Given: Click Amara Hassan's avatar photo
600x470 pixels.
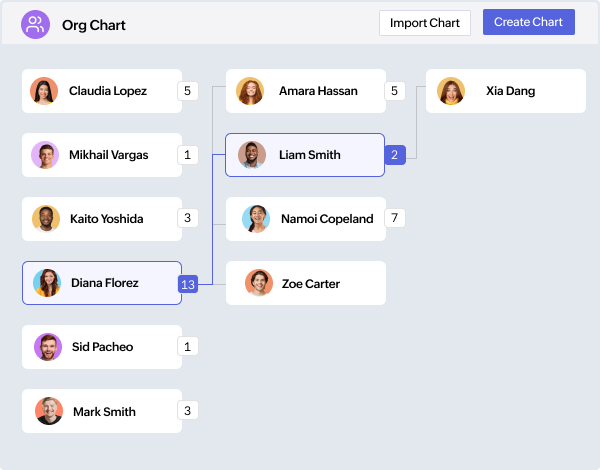Looking at the screenshot, I should pos(250,91).
